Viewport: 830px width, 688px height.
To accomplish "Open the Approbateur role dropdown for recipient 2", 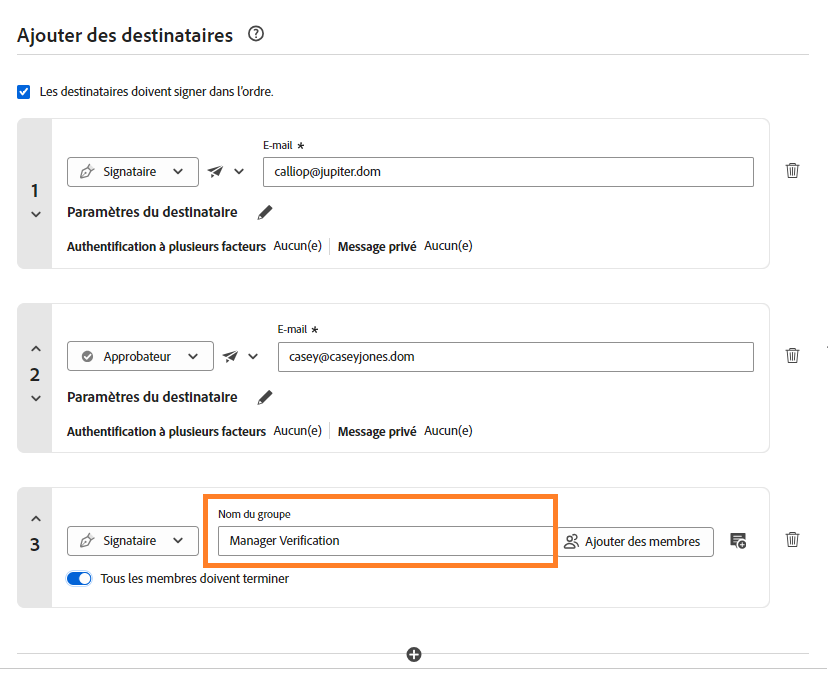I will [x=140, y=356].
